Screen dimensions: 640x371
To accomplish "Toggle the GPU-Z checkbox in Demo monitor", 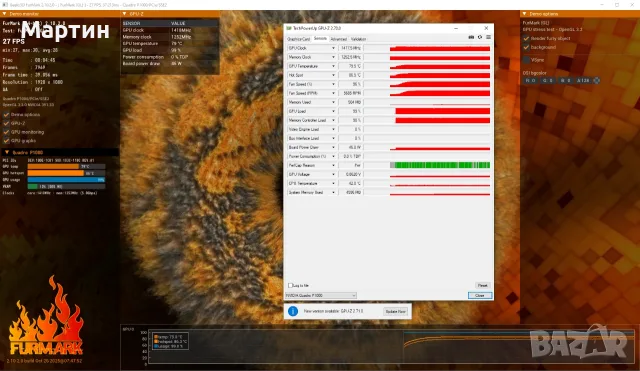I will 6,123.
